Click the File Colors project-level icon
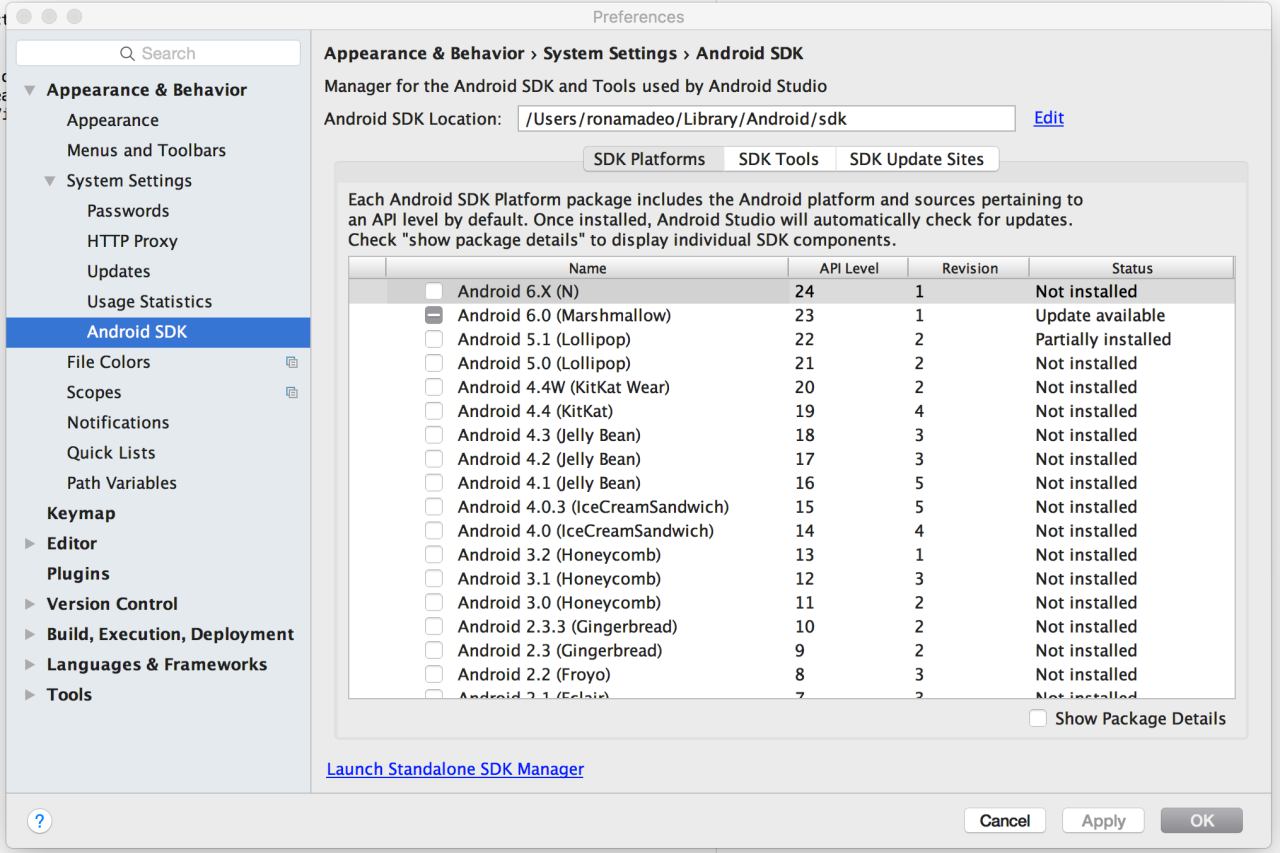 (292, 362)
